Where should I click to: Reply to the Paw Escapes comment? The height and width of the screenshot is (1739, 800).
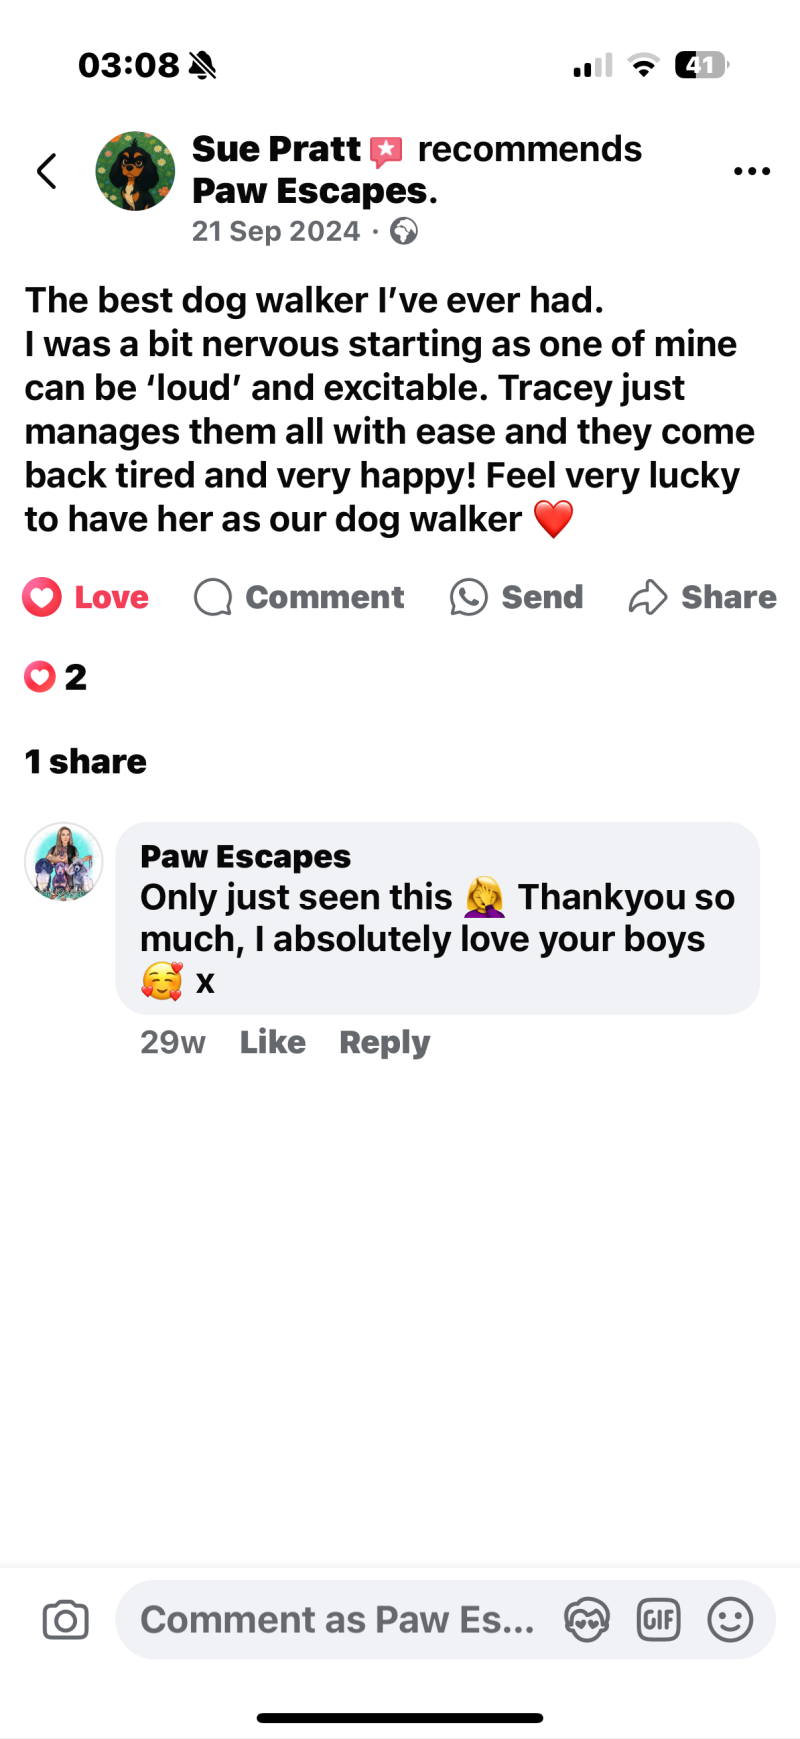(385, 1042)
